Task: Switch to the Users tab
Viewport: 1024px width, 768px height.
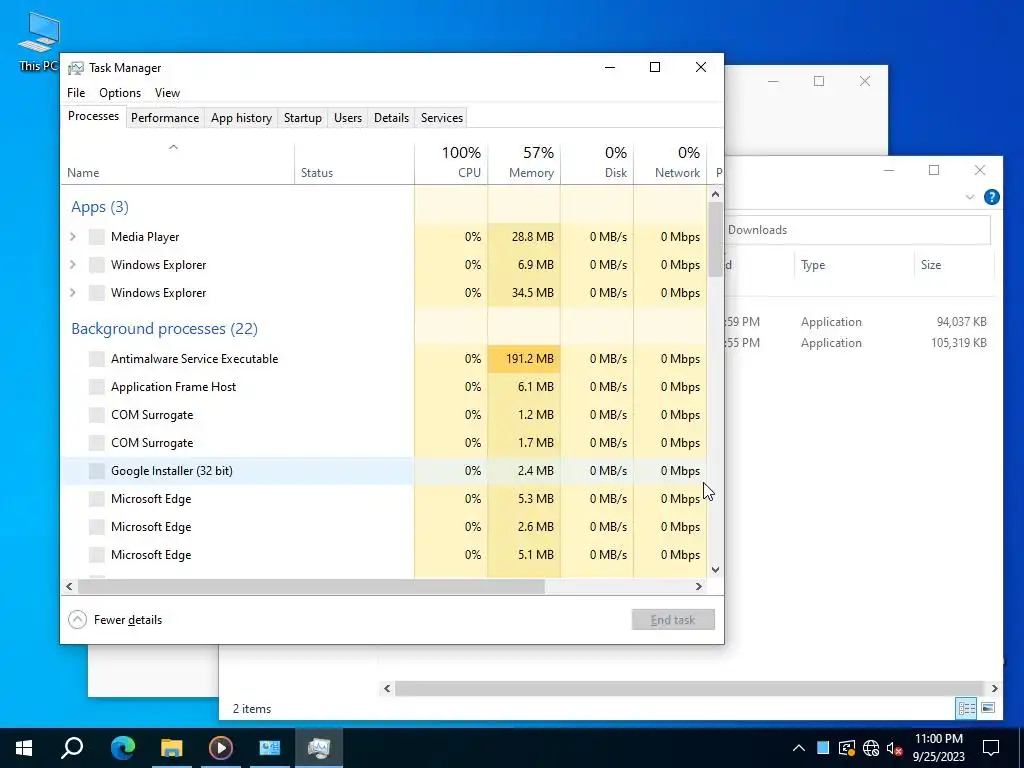Action: pos(347,118)
